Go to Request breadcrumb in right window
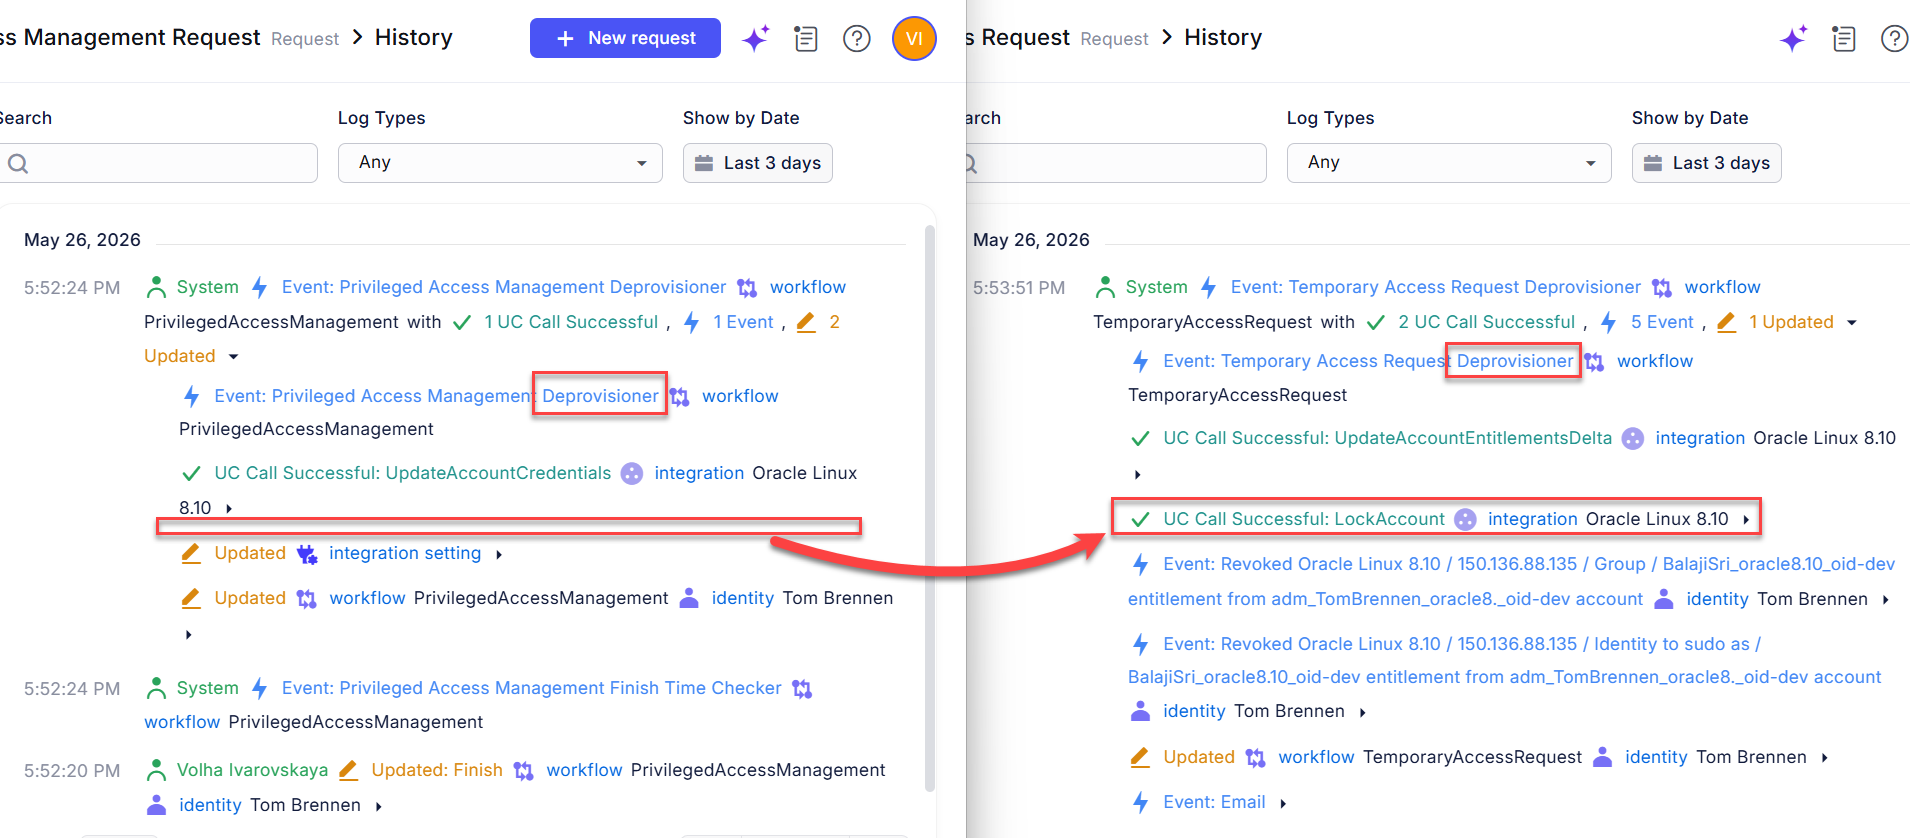Viewport: 1910px width, 838px height. pos(1114,39)
